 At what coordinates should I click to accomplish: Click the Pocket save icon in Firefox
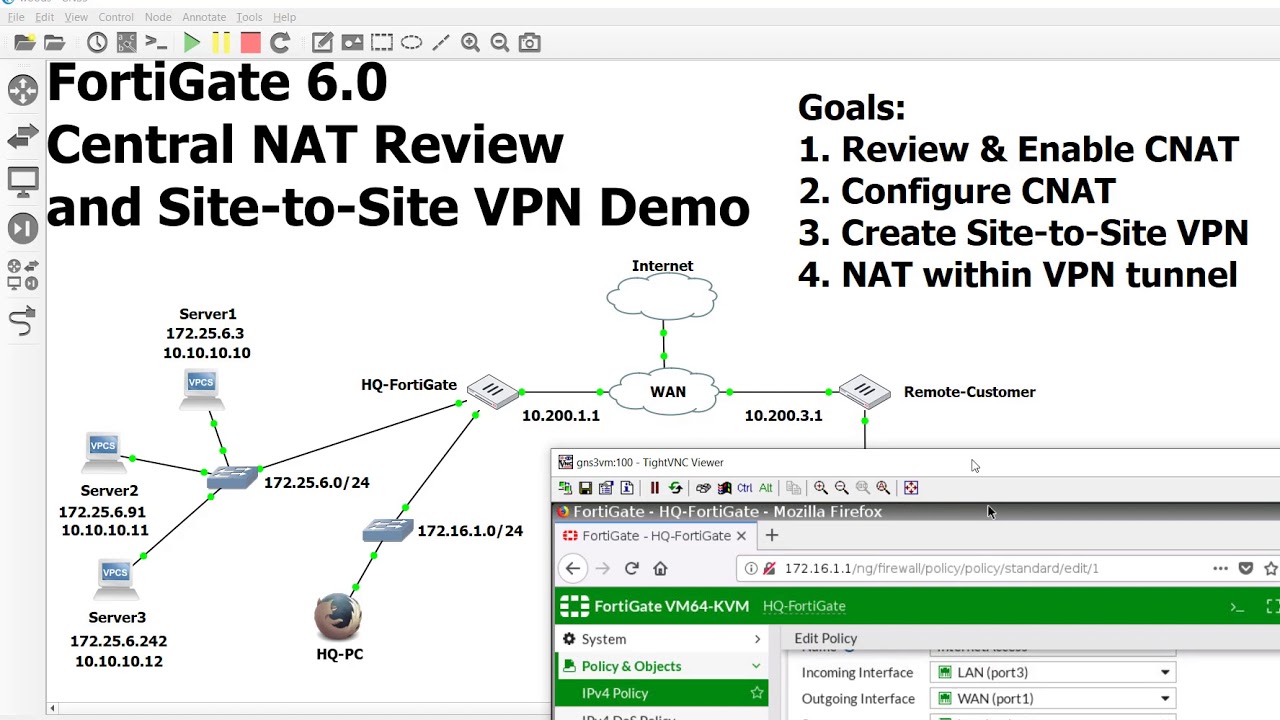pos(1245,568)
